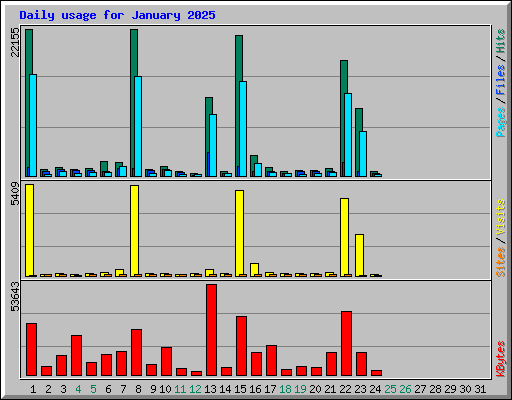
Task: Click the yellow visits bar for day 23
Action: pos(359,255)
